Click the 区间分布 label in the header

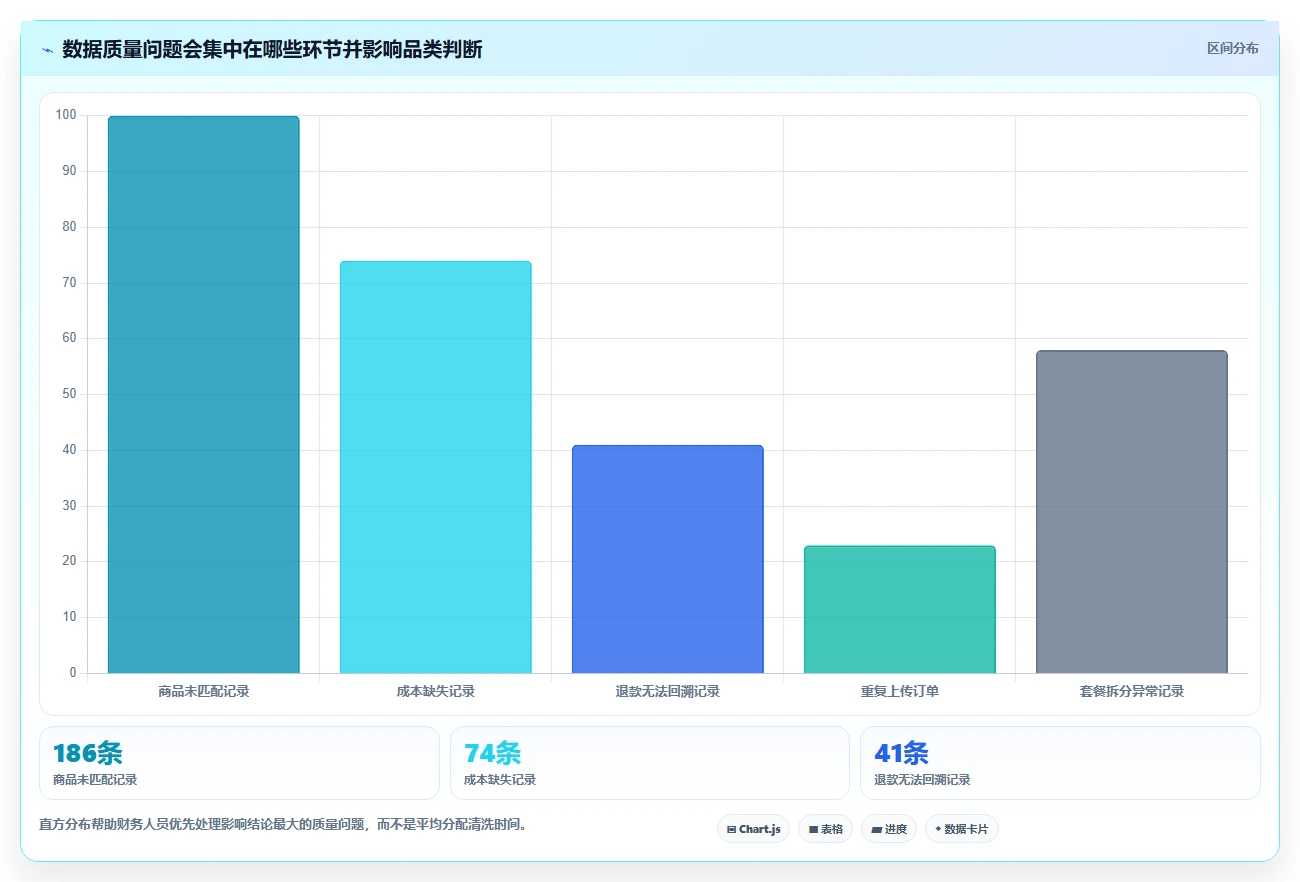tap(1232, 49)
